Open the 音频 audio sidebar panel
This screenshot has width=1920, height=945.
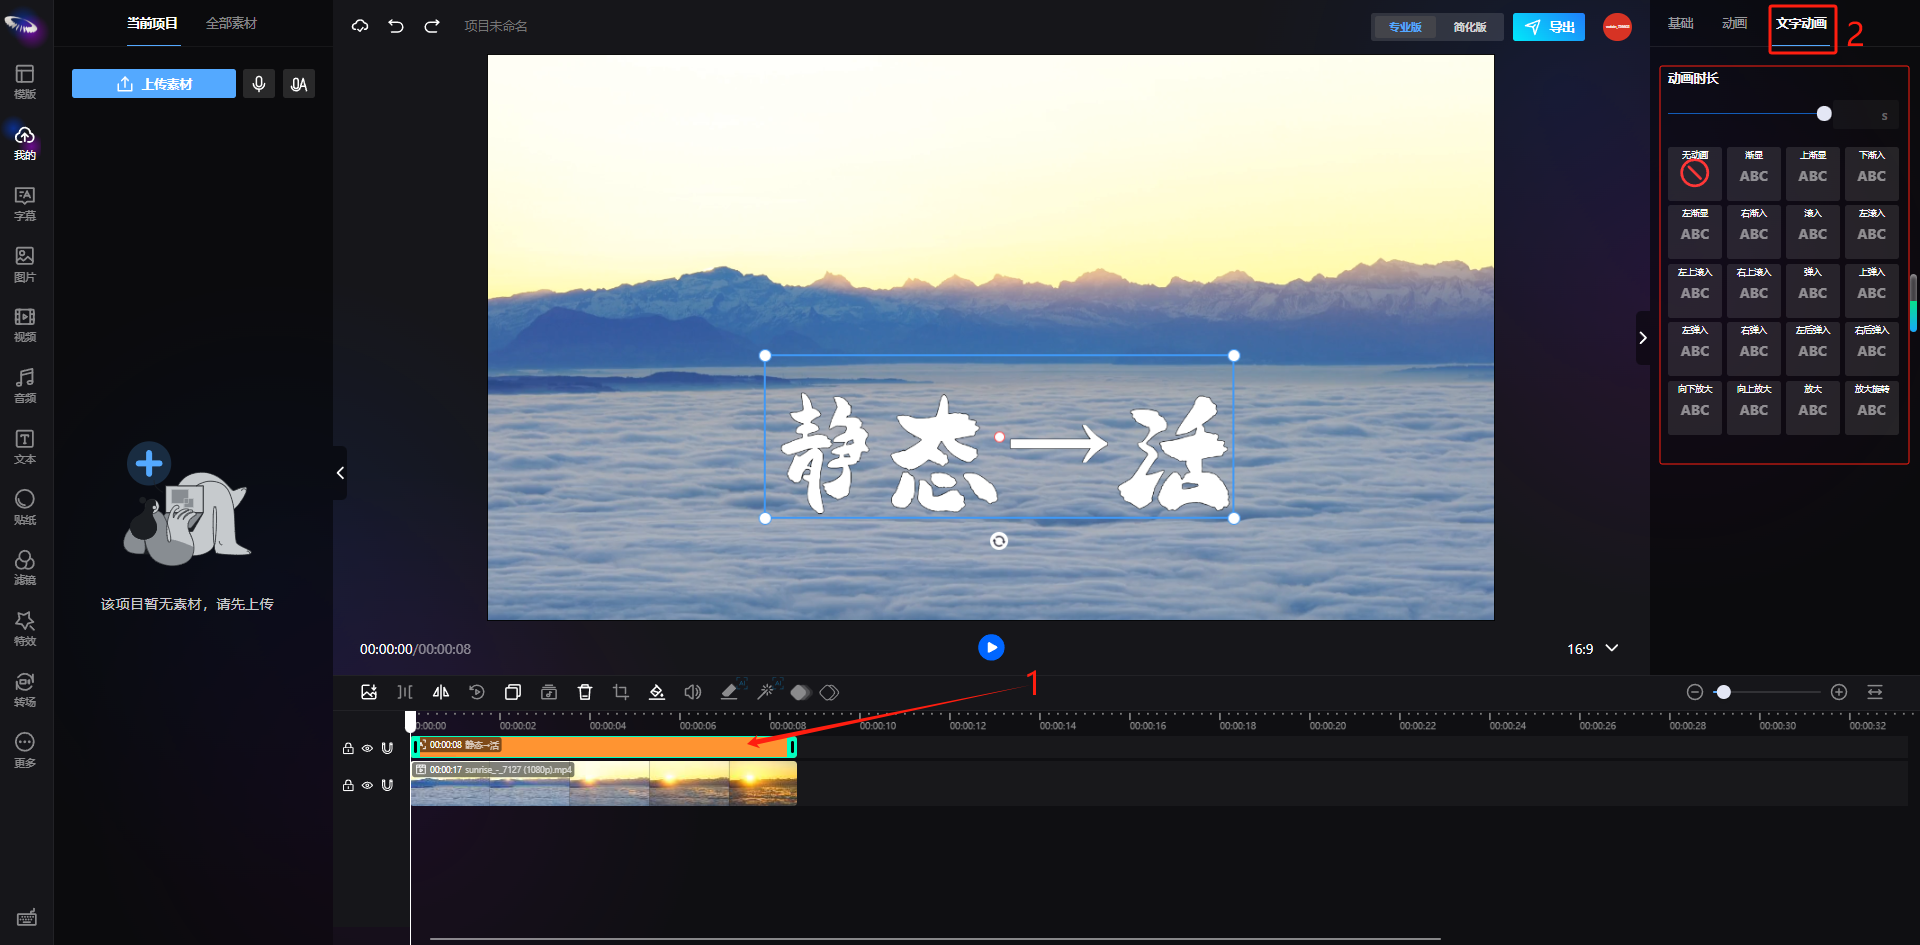coord(25,386)
